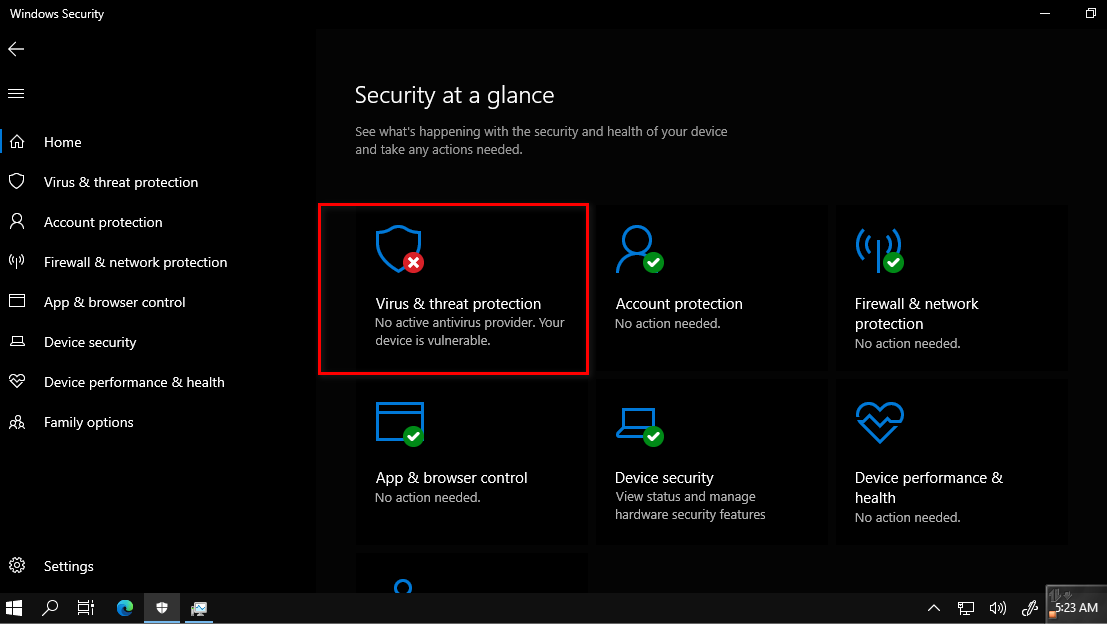This screenshot has height=624, width=1107.
Task: Click the clock showing 5:23 AM
Action: [x=1076, y=608]
